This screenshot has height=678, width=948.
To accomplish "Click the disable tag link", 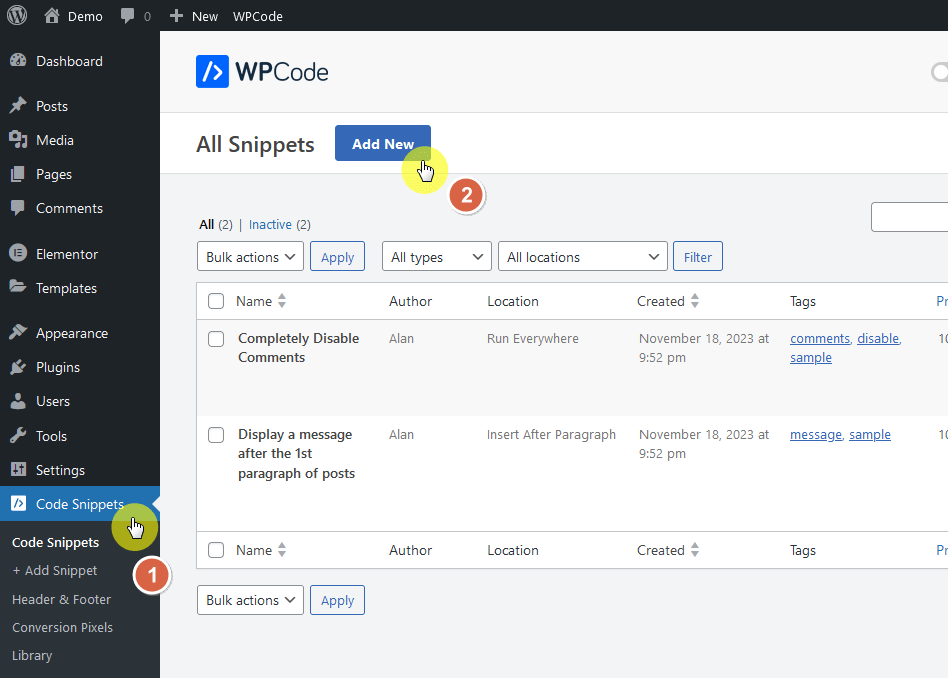I will pyautogui.click(x=878, y=339).
